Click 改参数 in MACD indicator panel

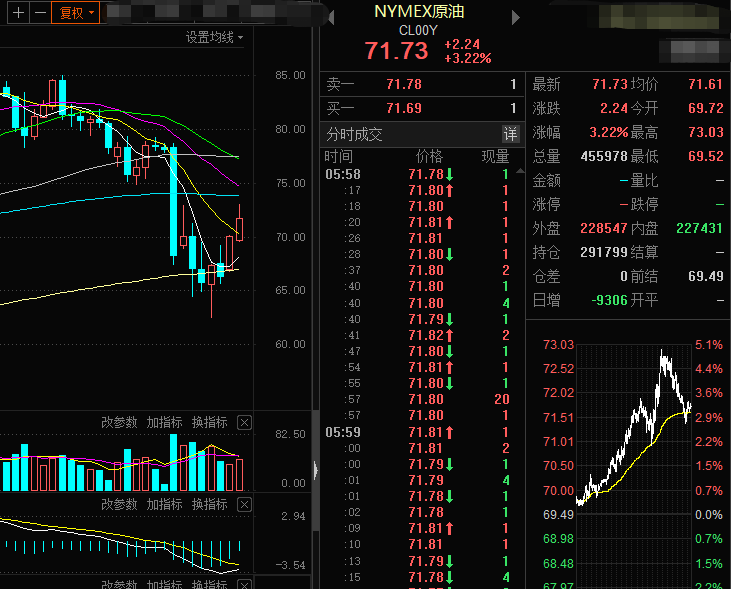click(119, 505)
